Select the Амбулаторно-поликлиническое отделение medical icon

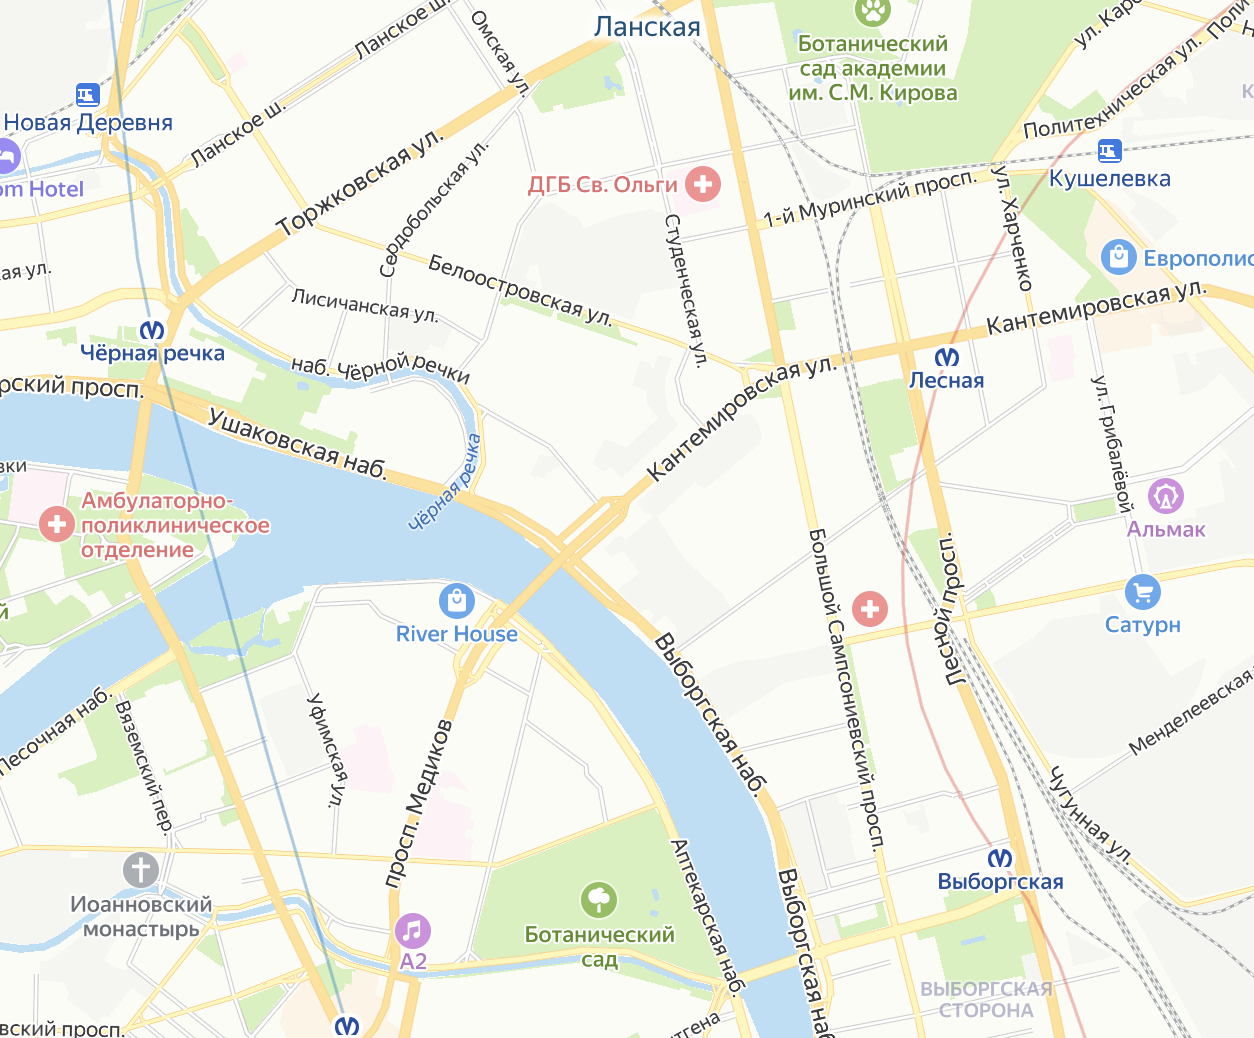point(57,523)
